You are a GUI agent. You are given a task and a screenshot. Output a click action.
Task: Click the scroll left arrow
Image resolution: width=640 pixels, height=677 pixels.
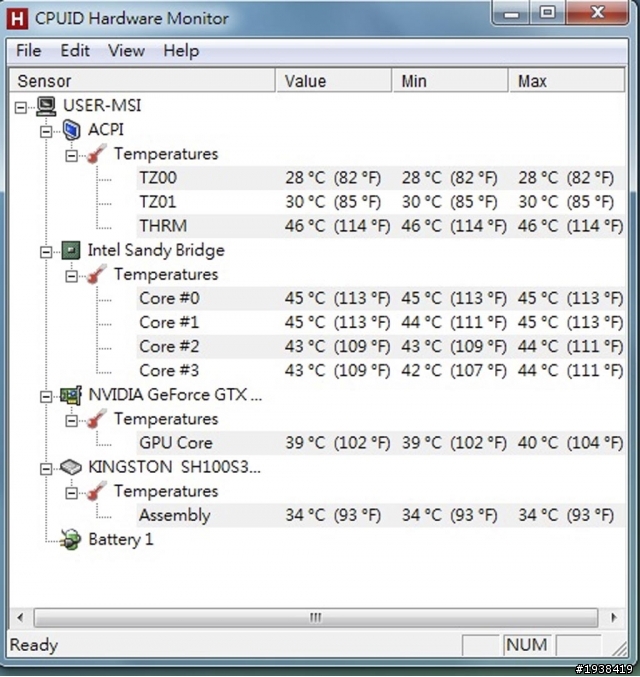[20, 617]
